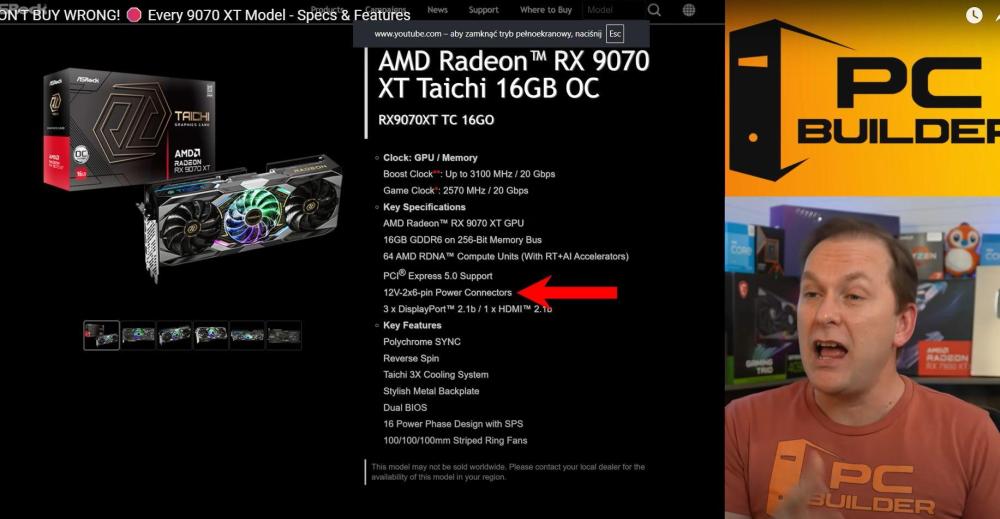Screen dimensions: 1000x519
Task: Click the Share arrow at top-right edge
Action: coord(996,15)
